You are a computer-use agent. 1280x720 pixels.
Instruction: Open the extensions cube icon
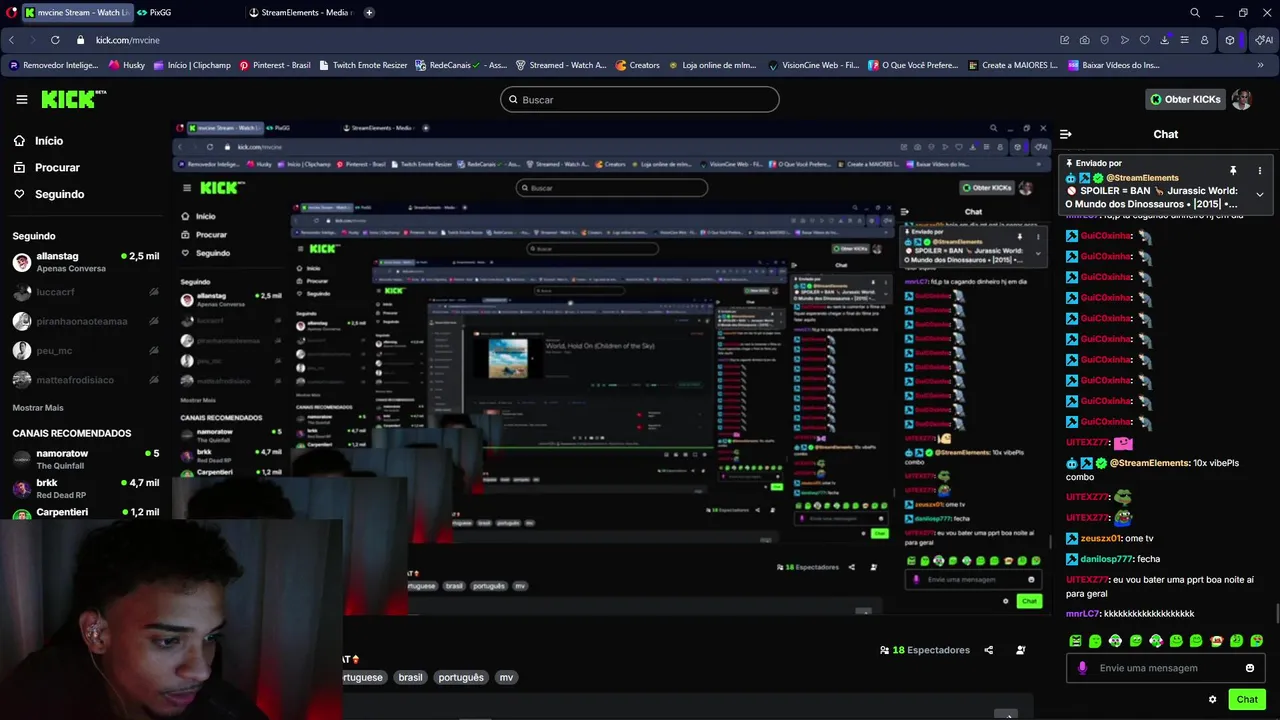[1230, 40]
